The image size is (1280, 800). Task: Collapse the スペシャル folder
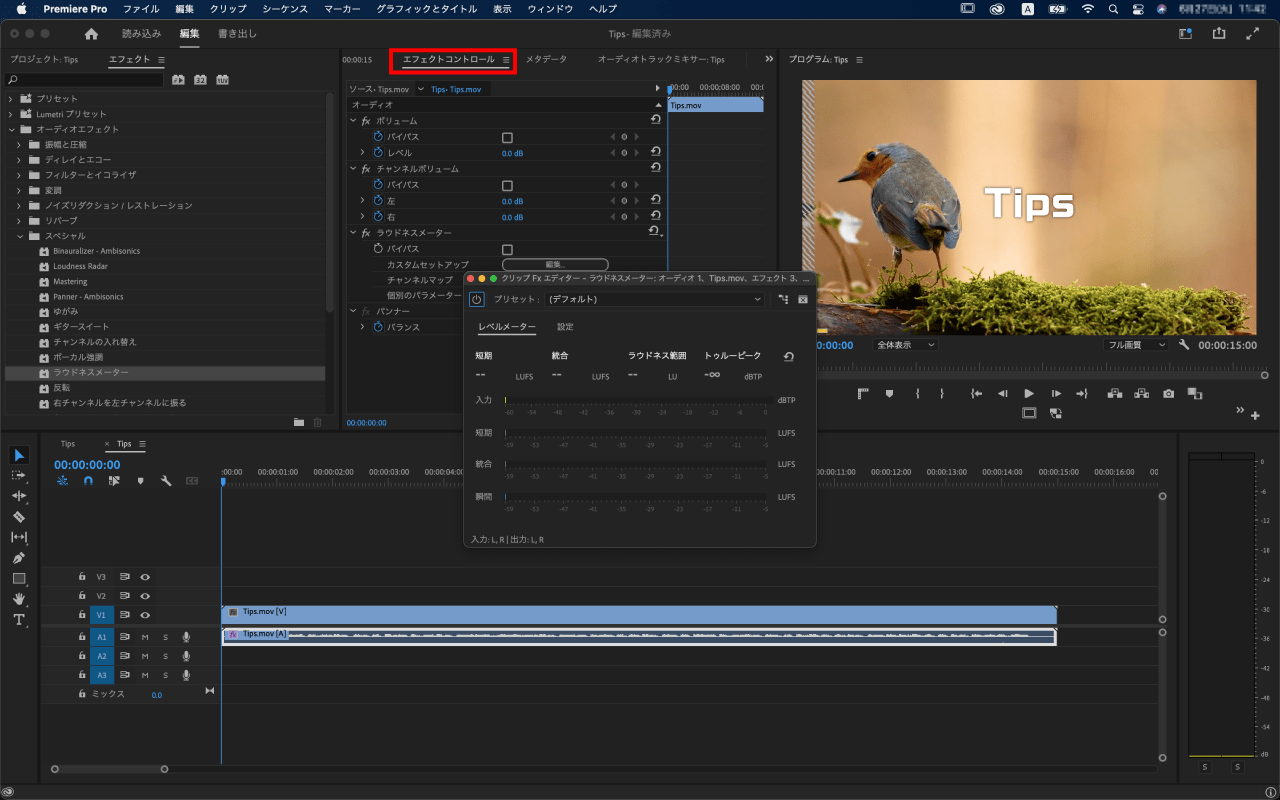[19, 236]
